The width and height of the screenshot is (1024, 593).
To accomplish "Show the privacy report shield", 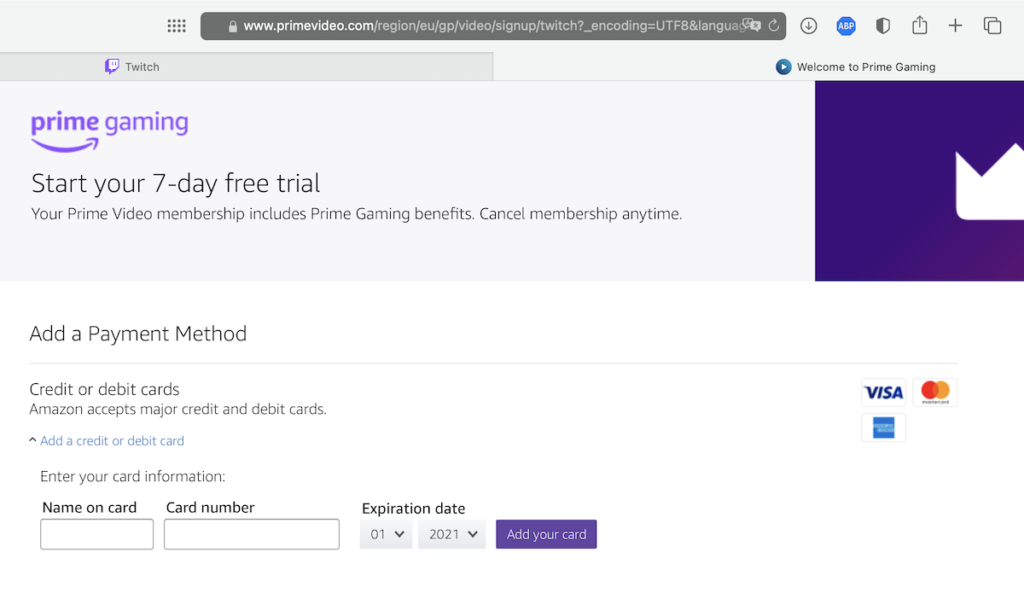I will pyautogui.click(x=883, y=26).
